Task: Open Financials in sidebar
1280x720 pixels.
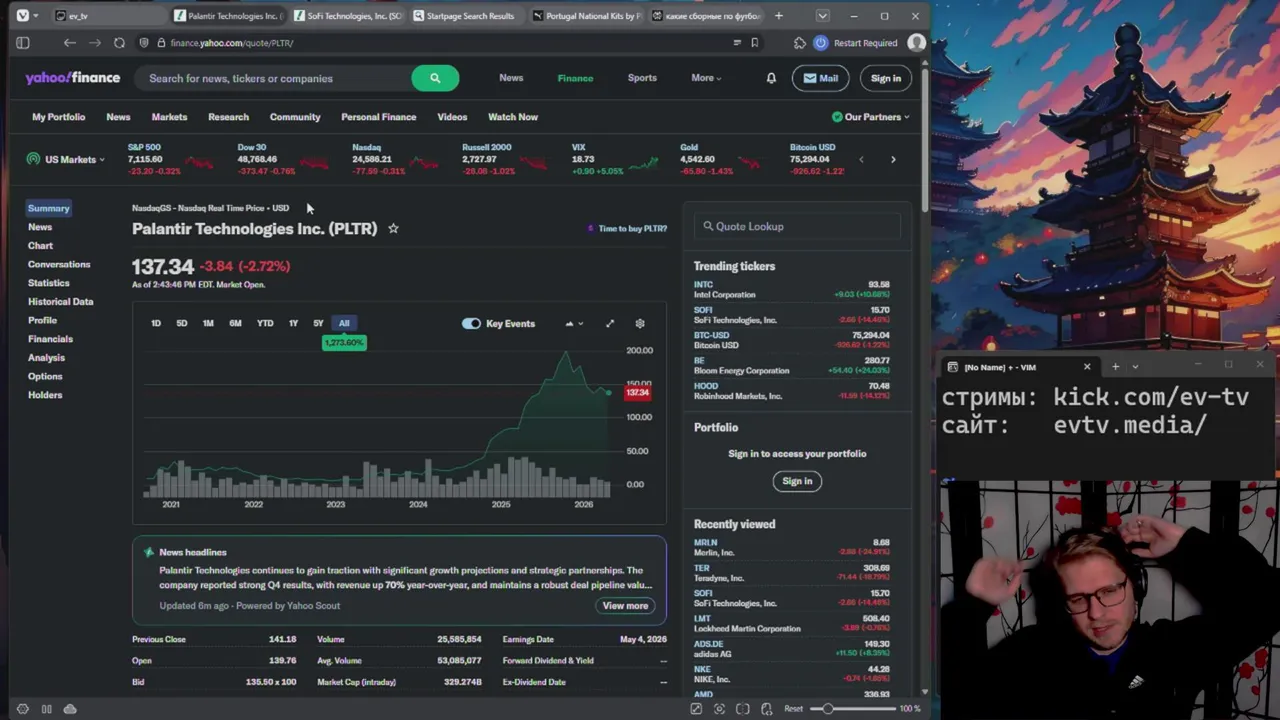Action: [50, 339]
